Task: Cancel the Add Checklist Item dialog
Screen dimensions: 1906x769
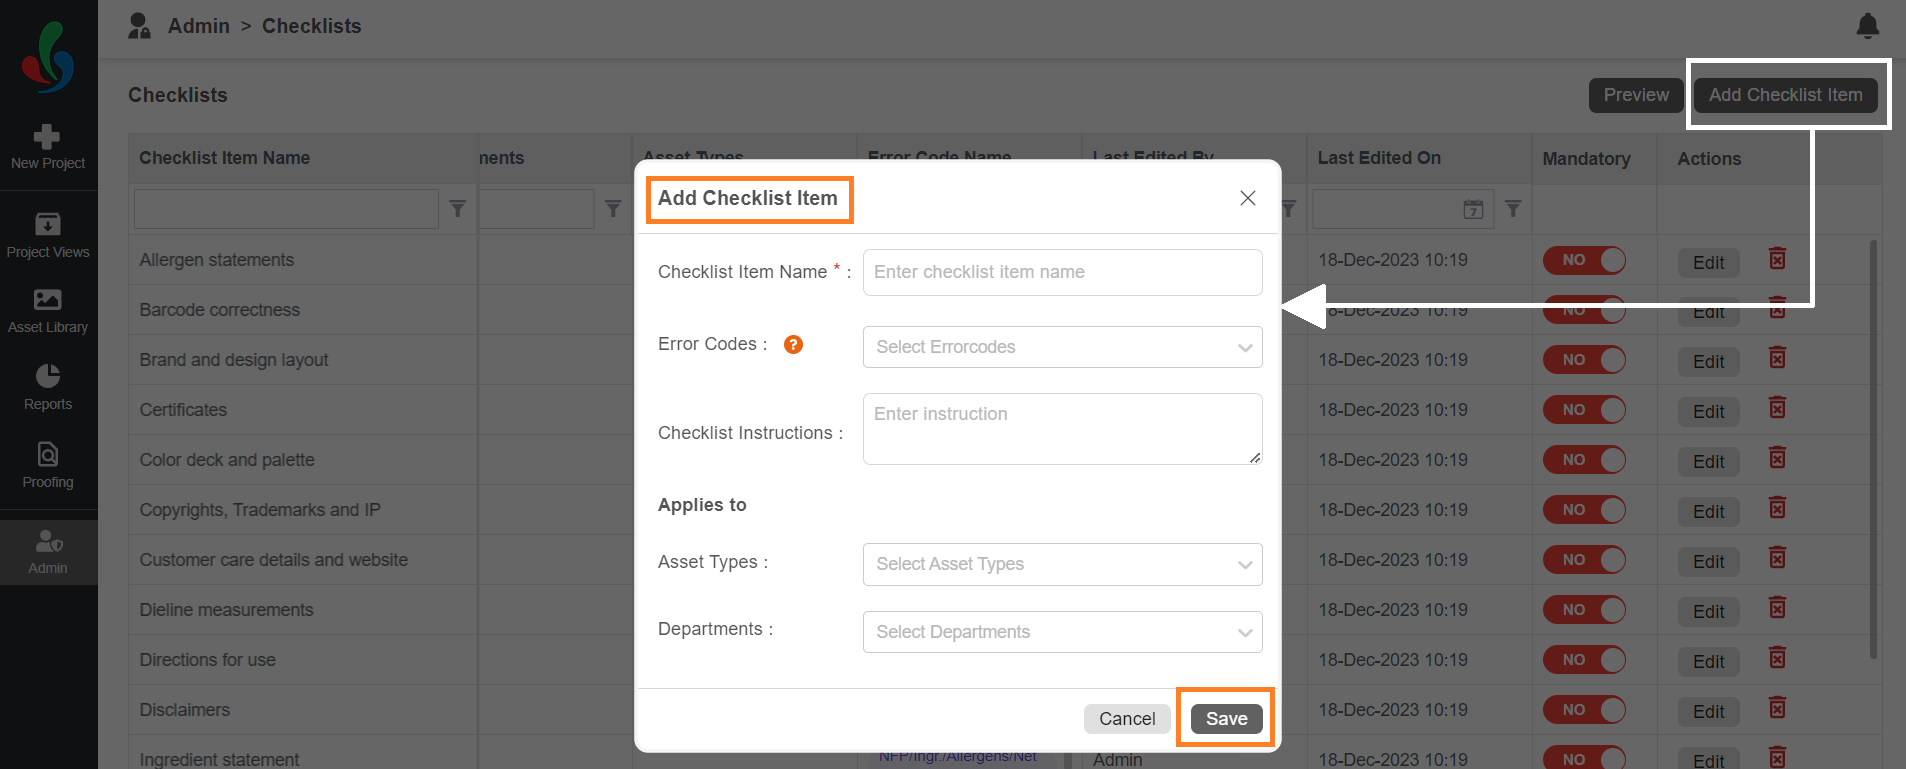Action: (x=1127, y=719)
